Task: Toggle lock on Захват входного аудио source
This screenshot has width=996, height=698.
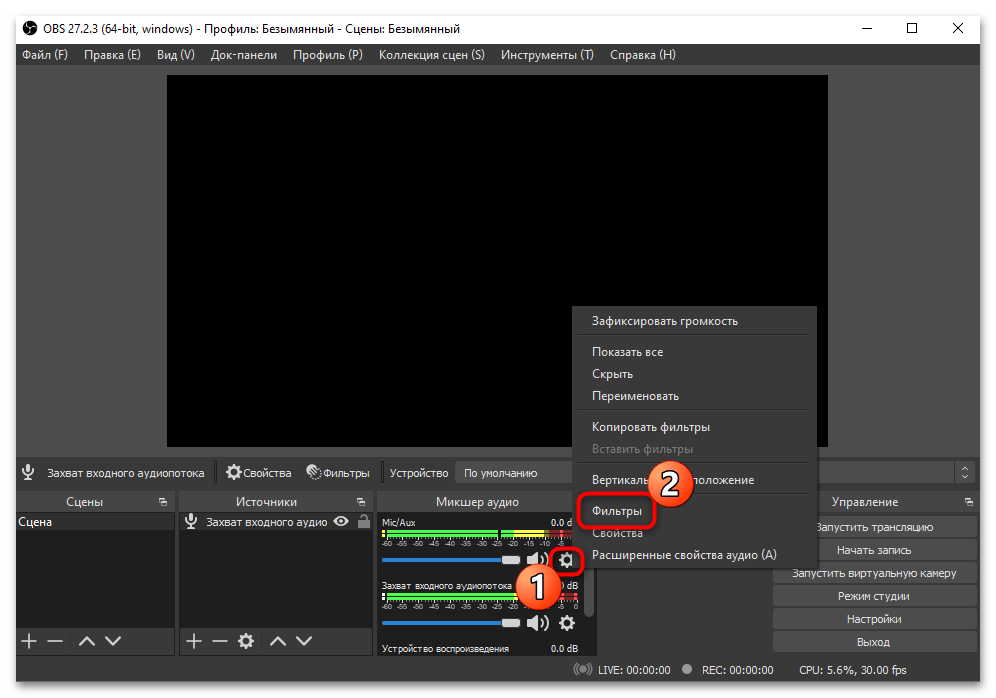Action: coord(364,521)
